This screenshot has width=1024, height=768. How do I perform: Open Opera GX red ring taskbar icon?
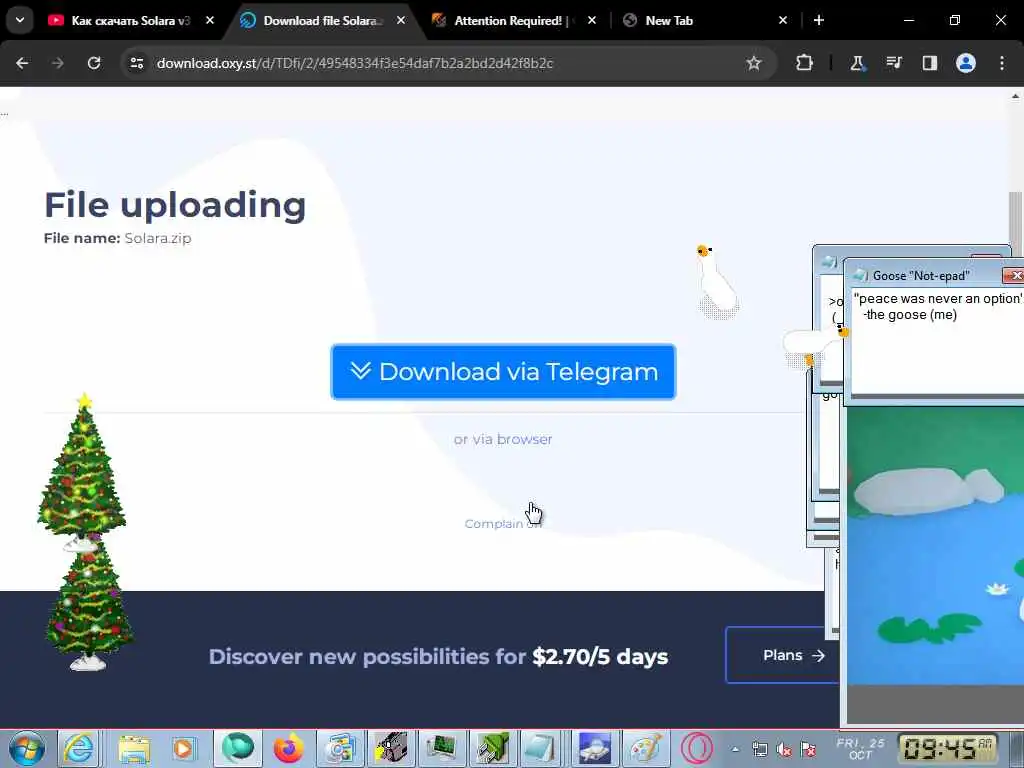click(696, 748)
